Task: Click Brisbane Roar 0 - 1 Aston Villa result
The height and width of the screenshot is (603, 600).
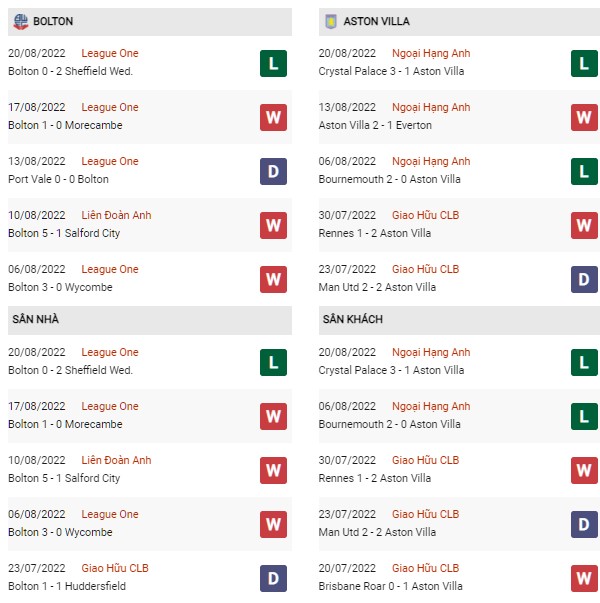Action: pyautogui.click(x=390, y=586)
